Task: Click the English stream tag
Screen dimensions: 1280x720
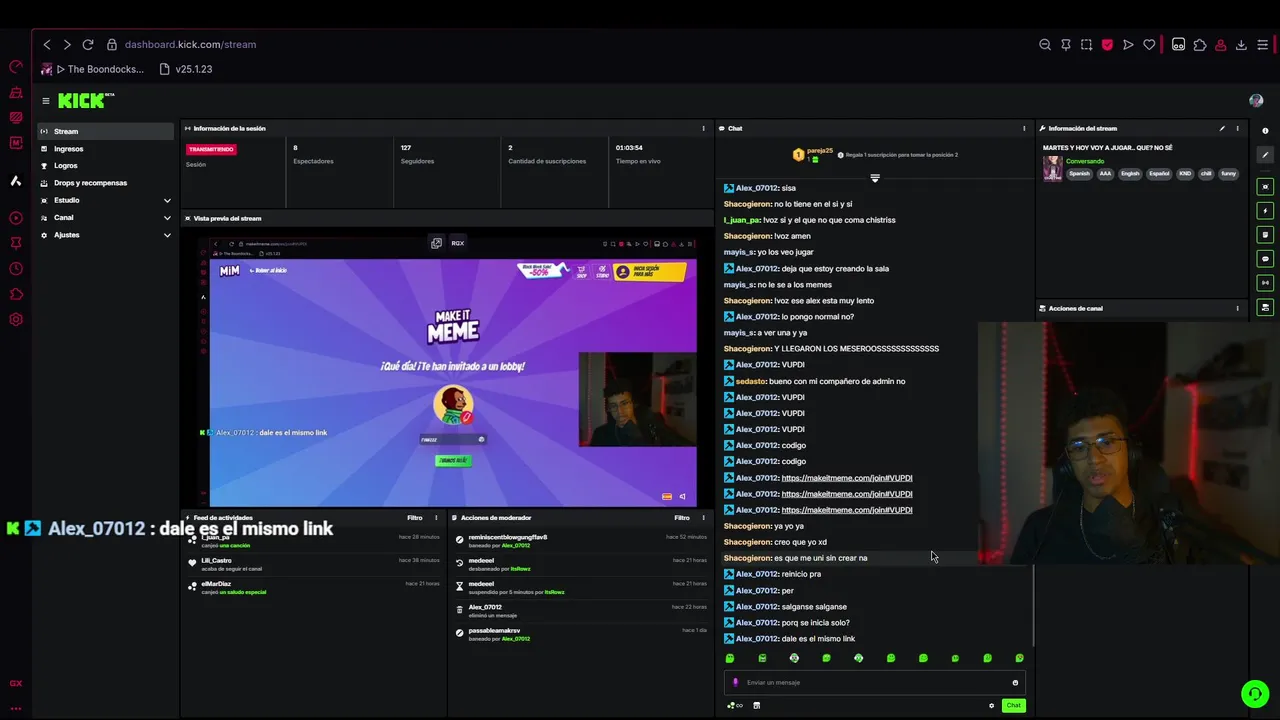Action: click(1130, 173)
